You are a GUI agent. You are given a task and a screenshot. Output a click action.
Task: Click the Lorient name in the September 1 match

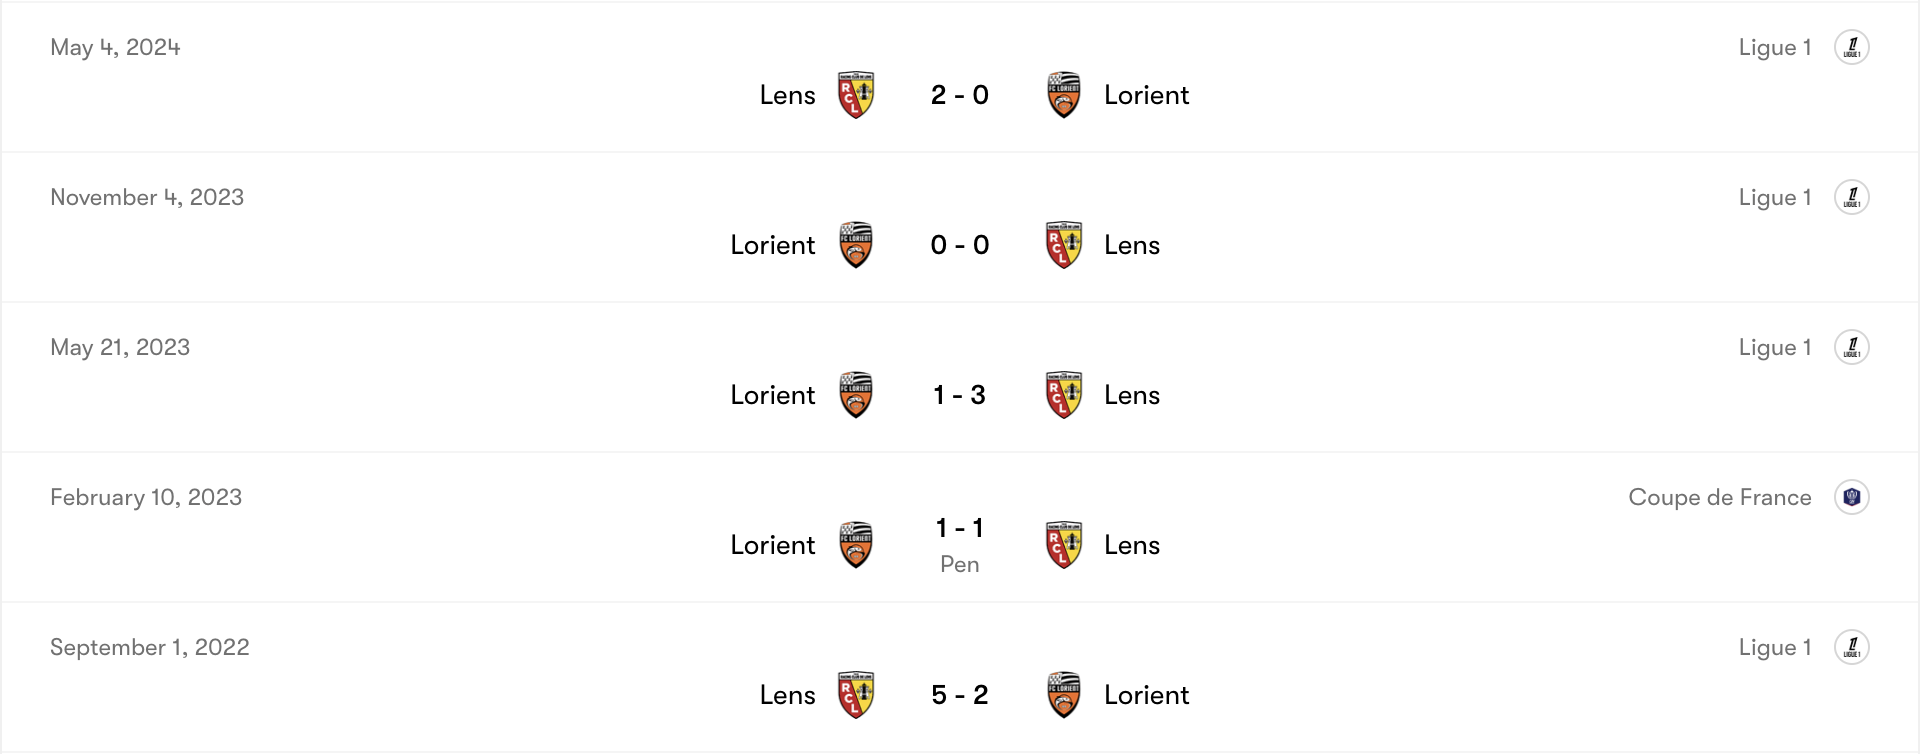tap(1146, 694)
